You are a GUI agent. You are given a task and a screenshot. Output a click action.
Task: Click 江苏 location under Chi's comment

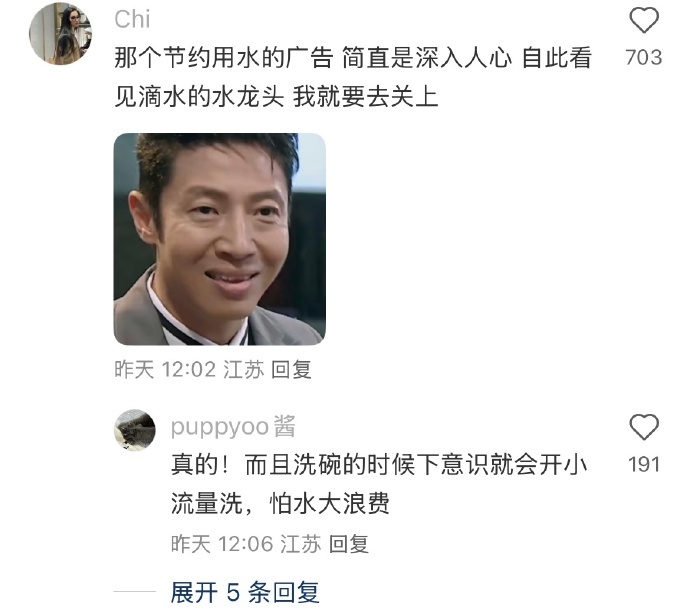243,369
